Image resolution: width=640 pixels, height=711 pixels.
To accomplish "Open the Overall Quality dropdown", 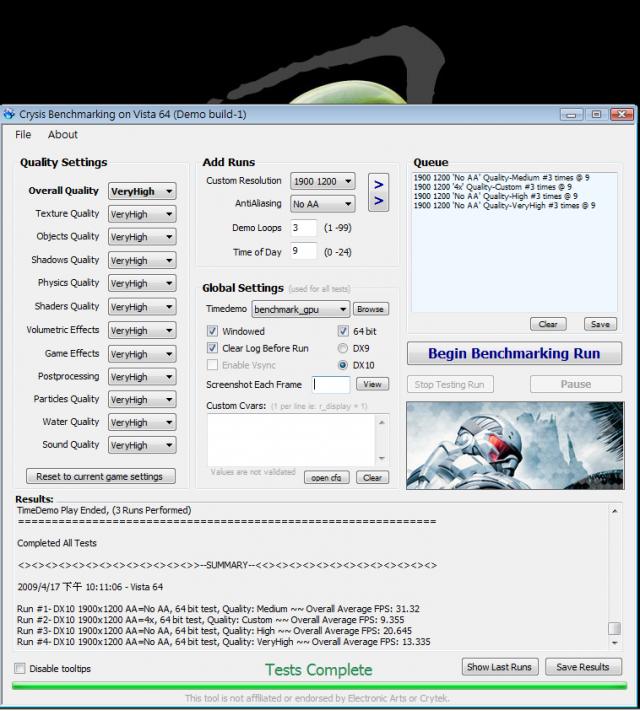I will (x=142, y=191).
